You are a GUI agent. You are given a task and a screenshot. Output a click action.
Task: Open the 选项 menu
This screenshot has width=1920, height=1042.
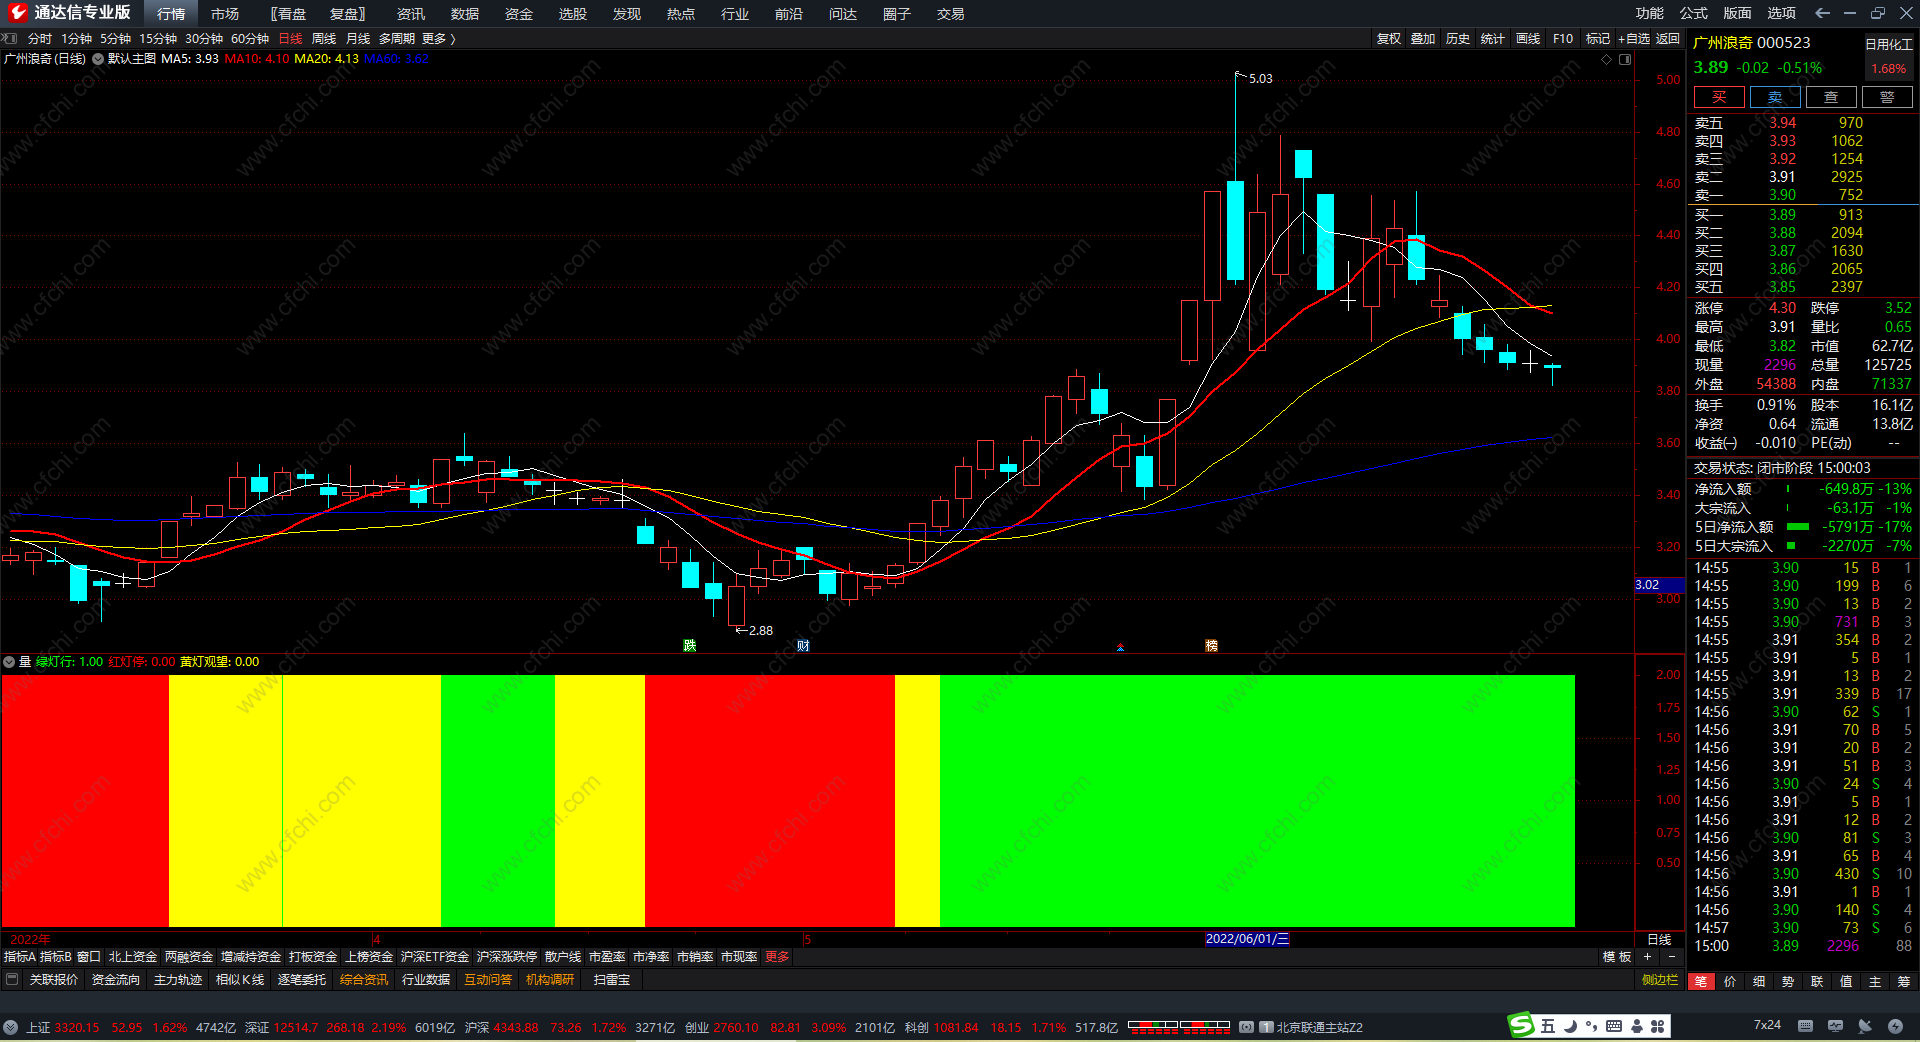pos(1782,13)
